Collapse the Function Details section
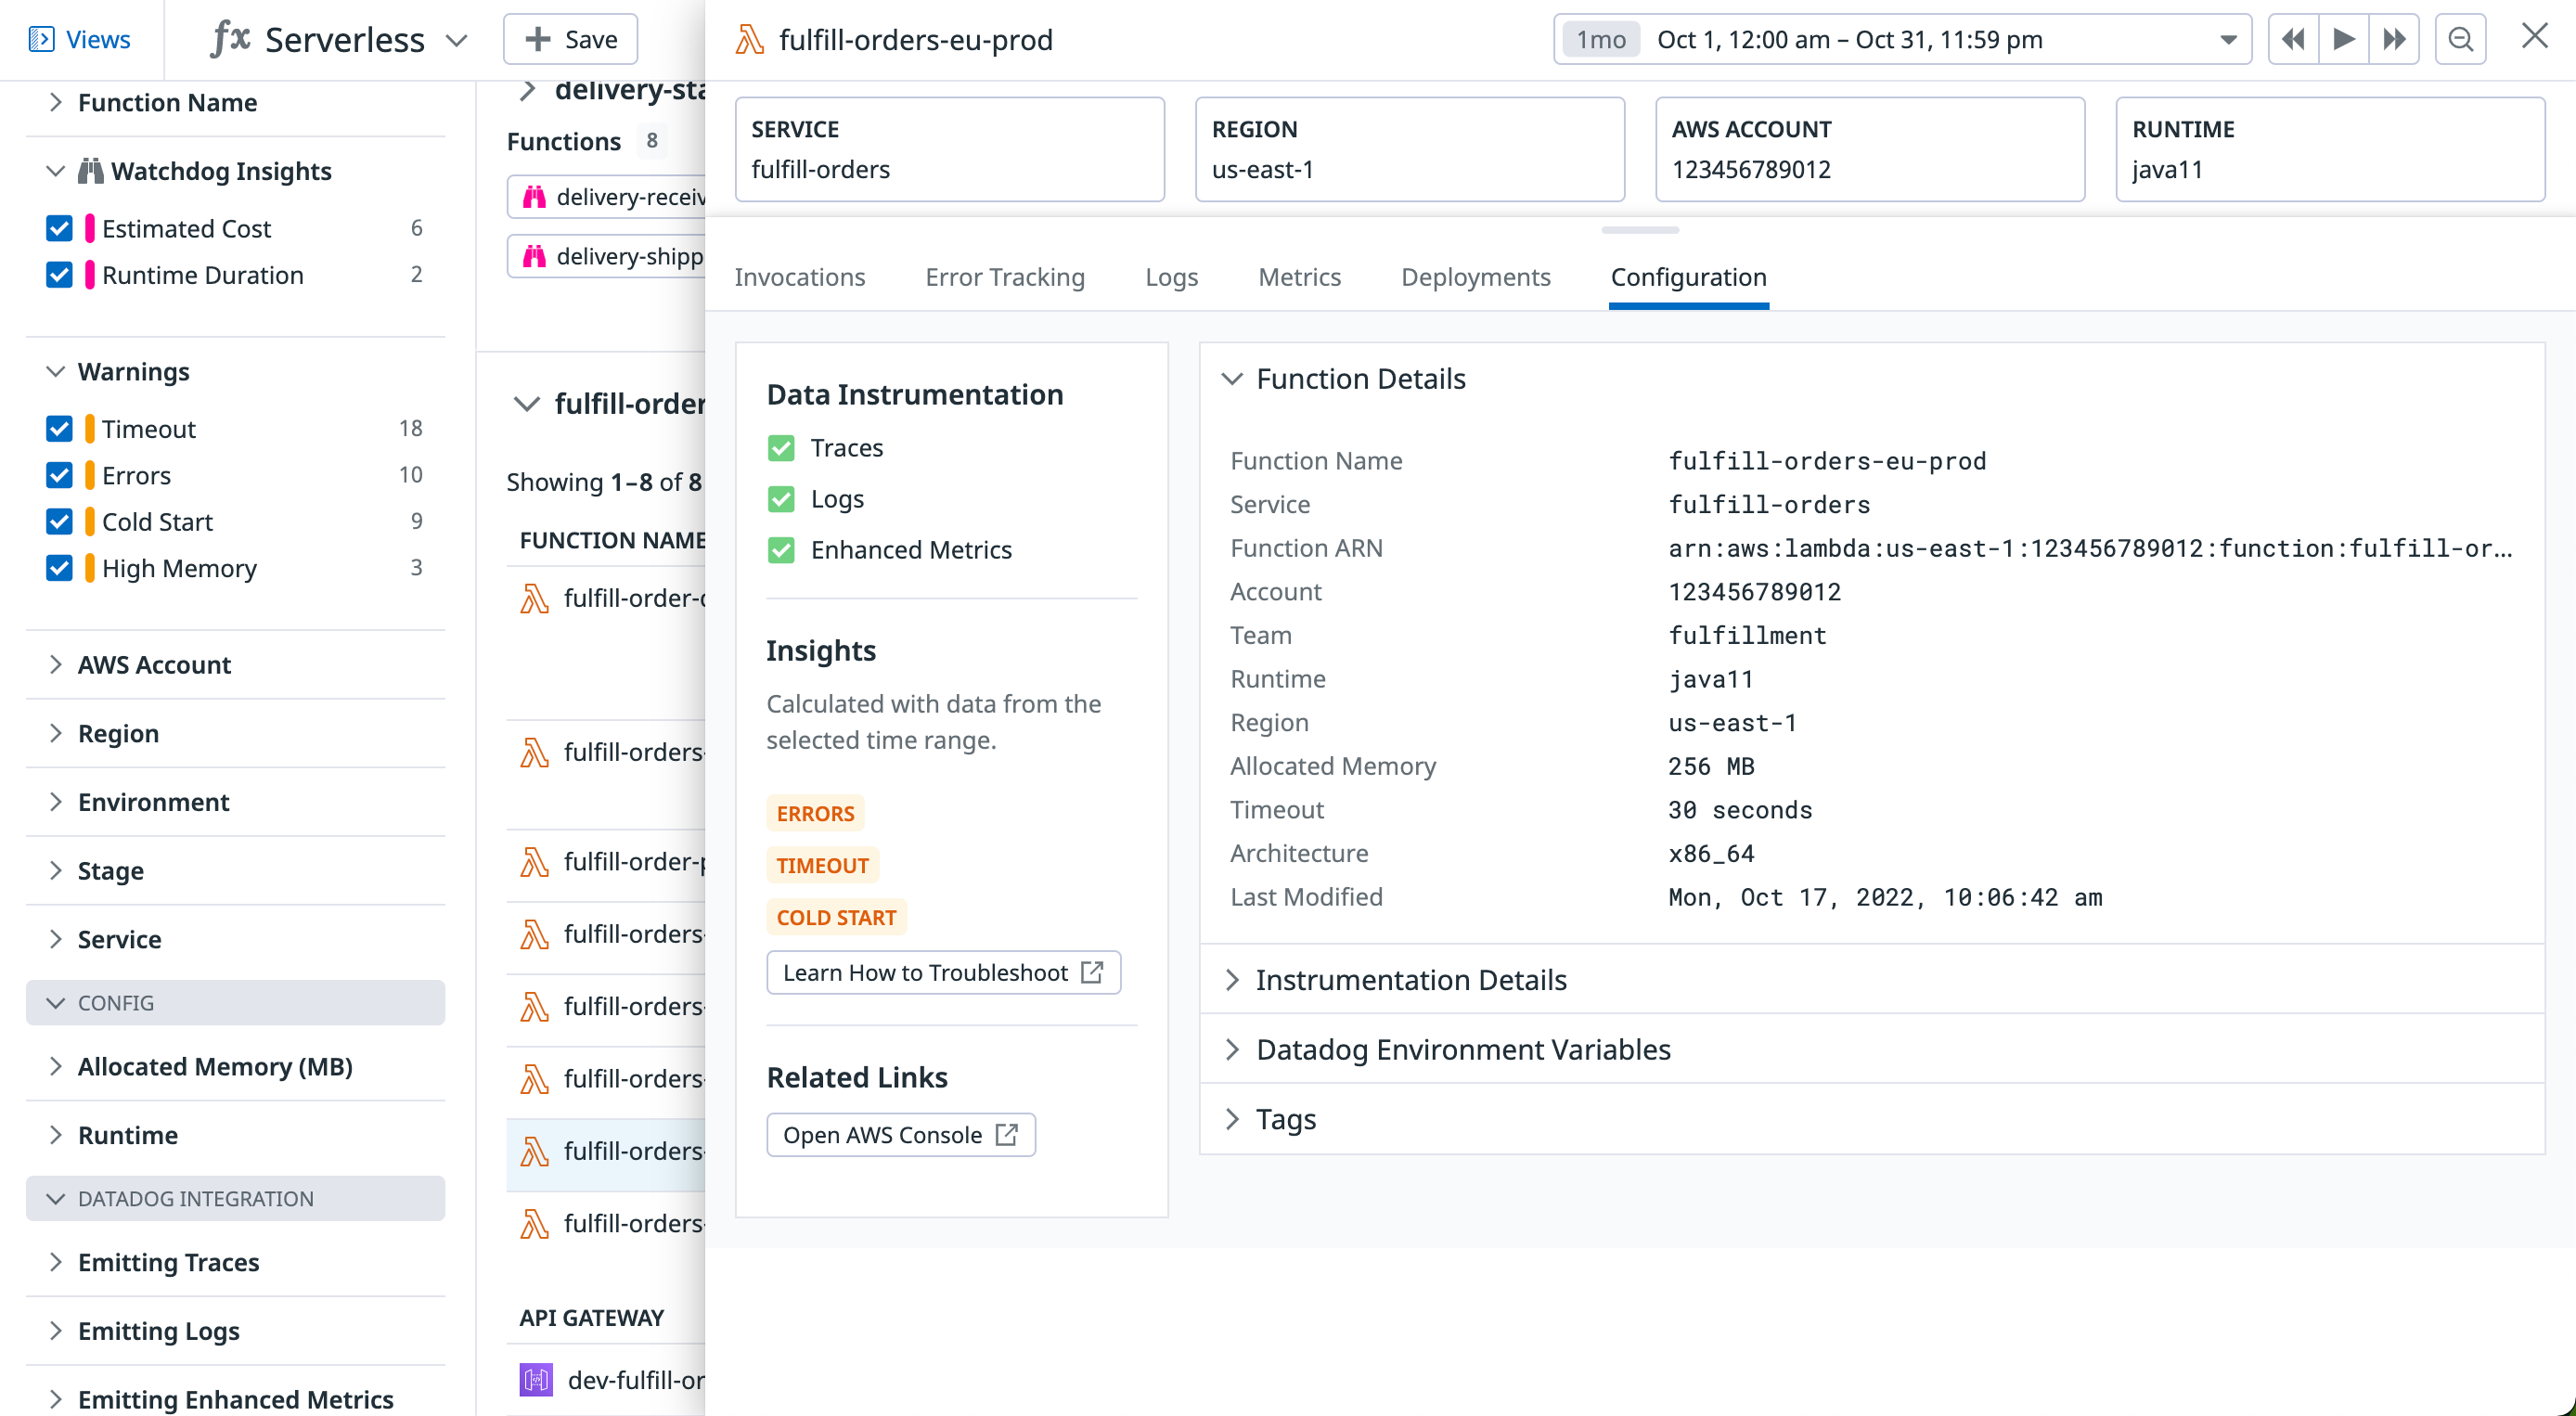 click(1233, 379)
